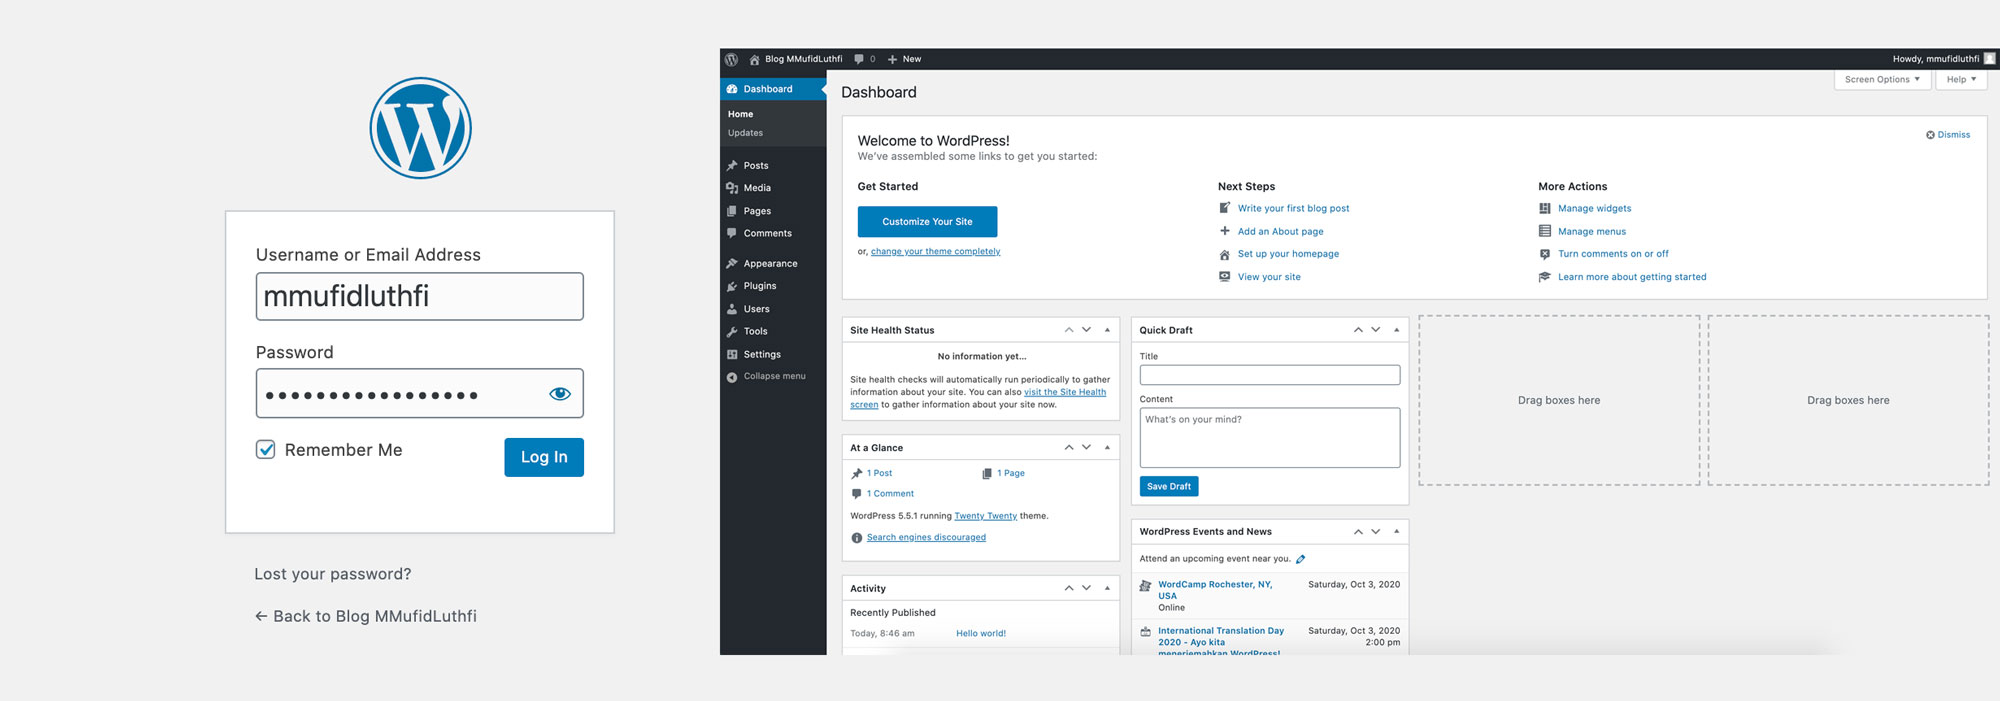The width and height of the screenshot is (2000, 701).
Task: Click the info icon beside Search engines discouraged
Action: click(x=856, y=538)
